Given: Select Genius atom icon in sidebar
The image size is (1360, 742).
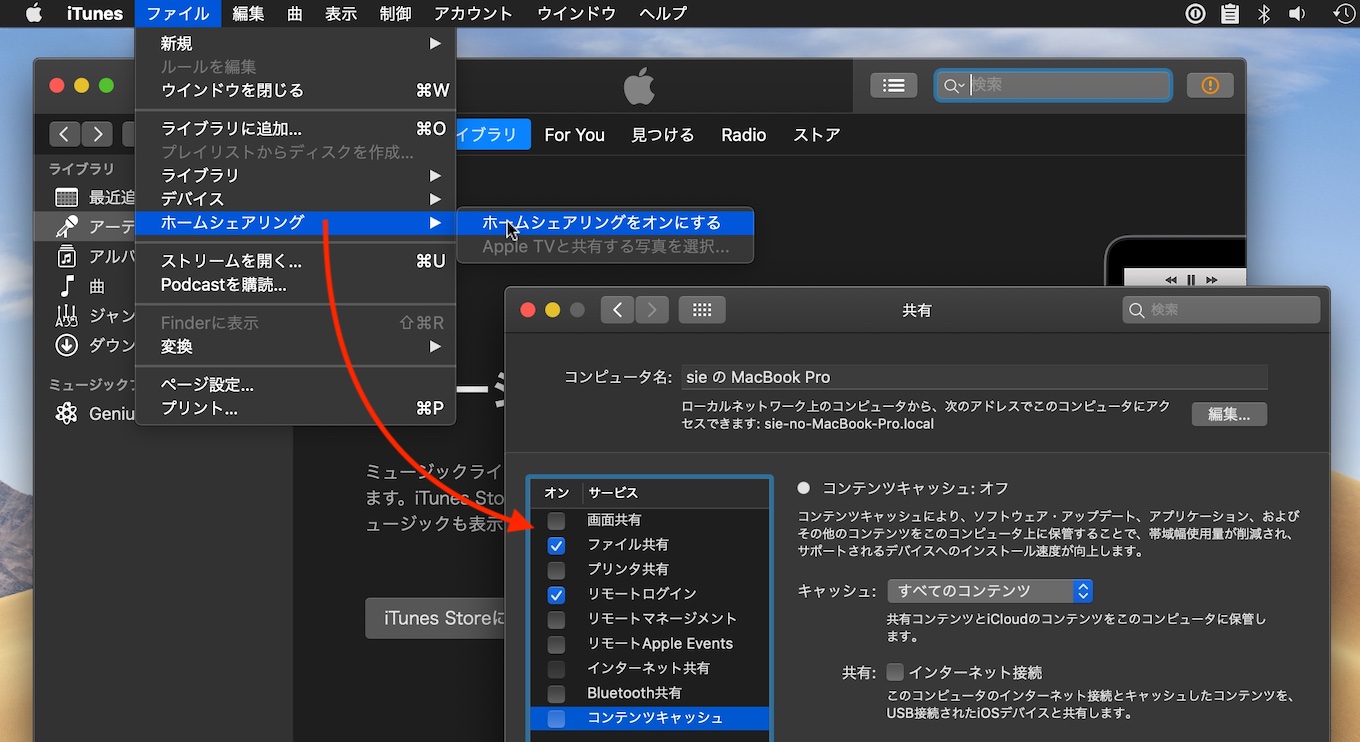Looking at the screenshot, I should coord(66,413).
